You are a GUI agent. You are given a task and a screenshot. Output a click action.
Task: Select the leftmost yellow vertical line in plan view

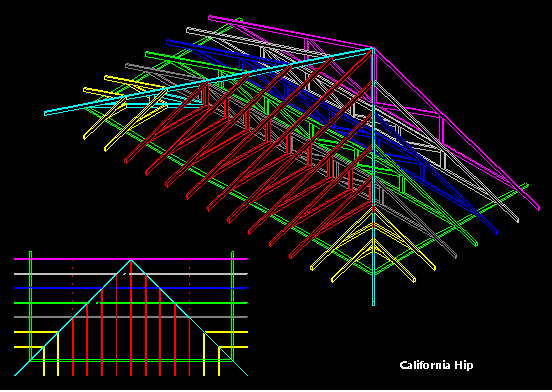point(44,361)
